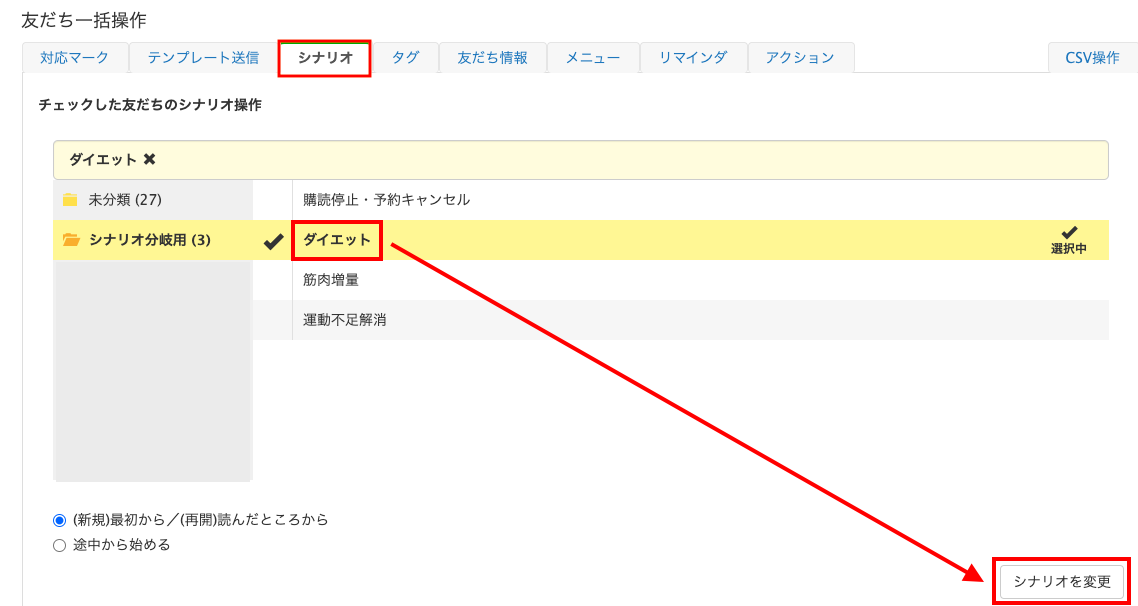Click the 未分類 folder icon
Viewport: 1138px width, 606px height.
[70, 200]
